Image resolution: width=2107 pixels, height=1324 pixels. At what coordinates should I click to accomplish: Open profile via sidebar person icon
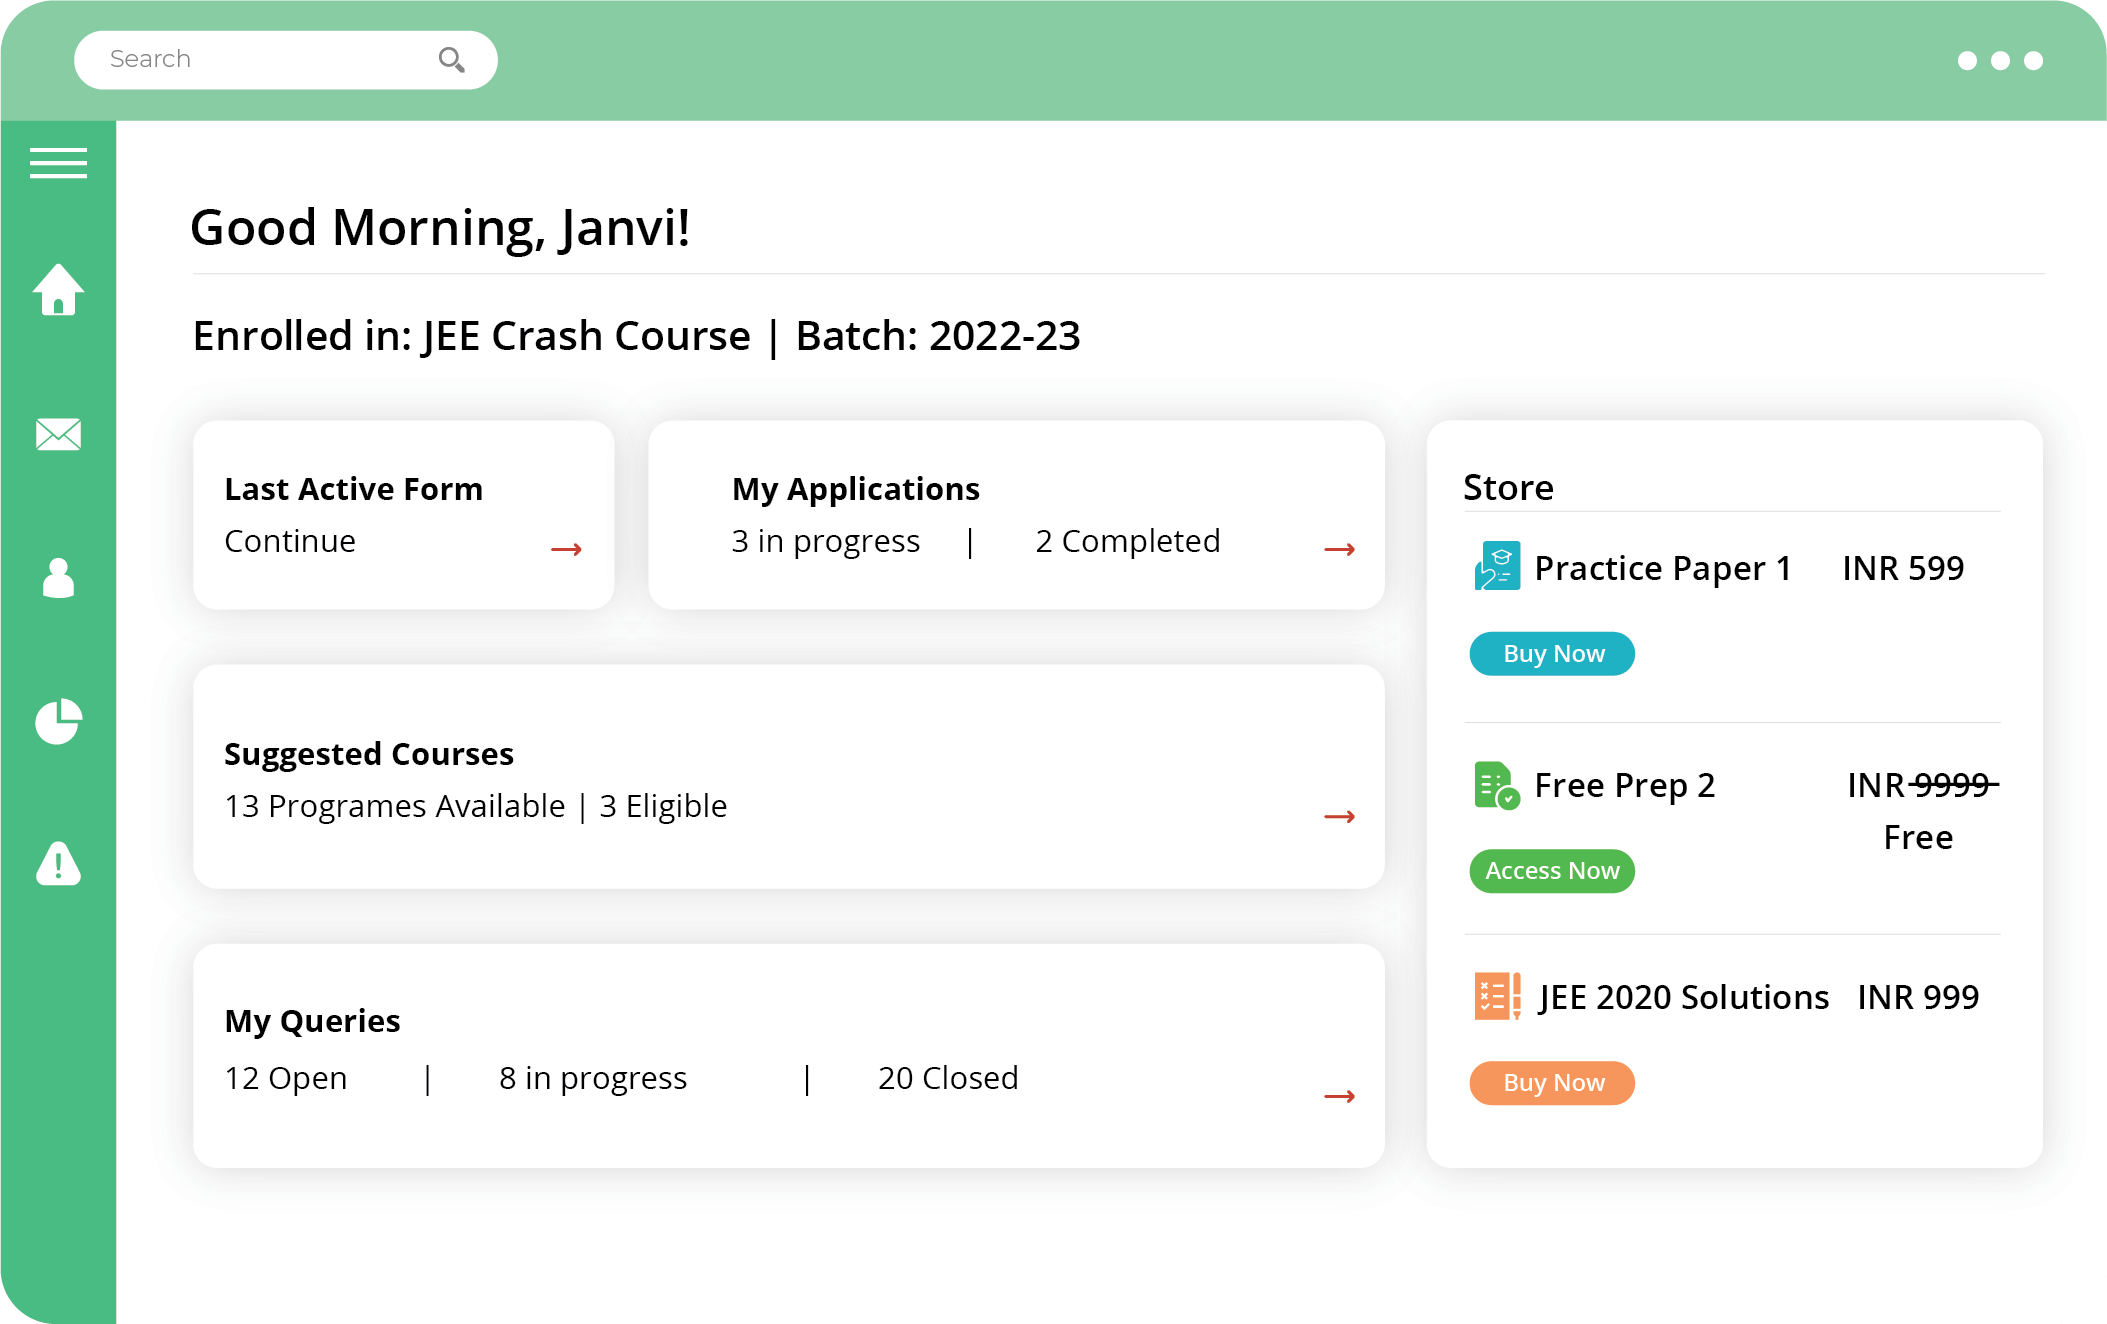(x=58, y=578)
